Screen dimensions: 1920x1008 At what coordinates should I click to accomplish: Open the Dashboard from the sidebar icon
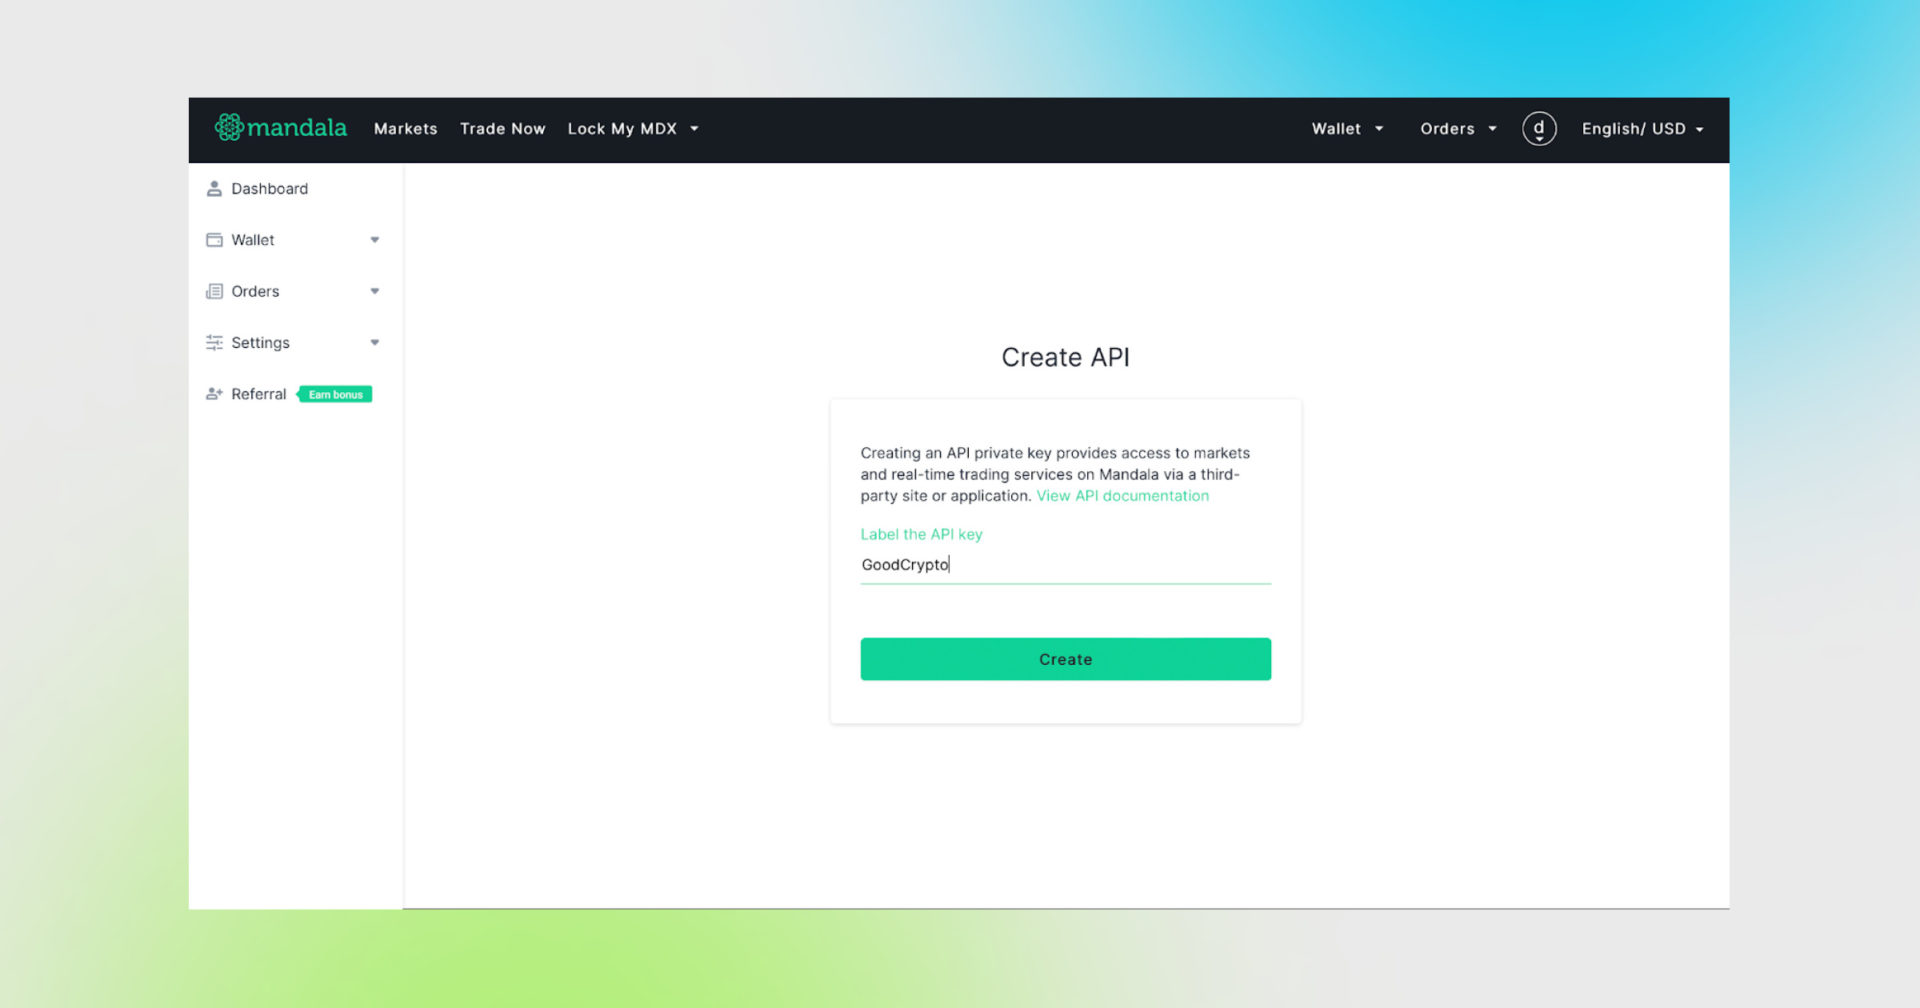214,188
